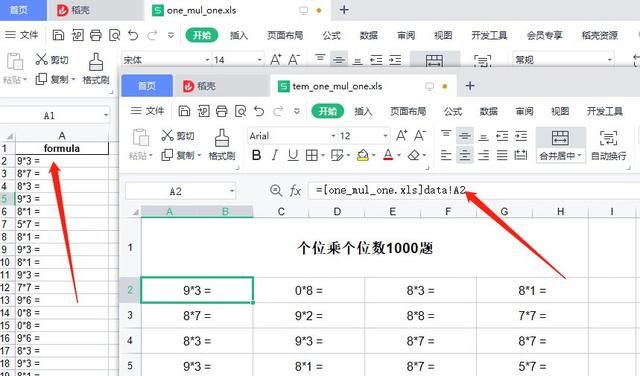Open 会员专享 tab in back window
Image resolution: width=640 pixels, height=376 pixels.
point(544,35)
